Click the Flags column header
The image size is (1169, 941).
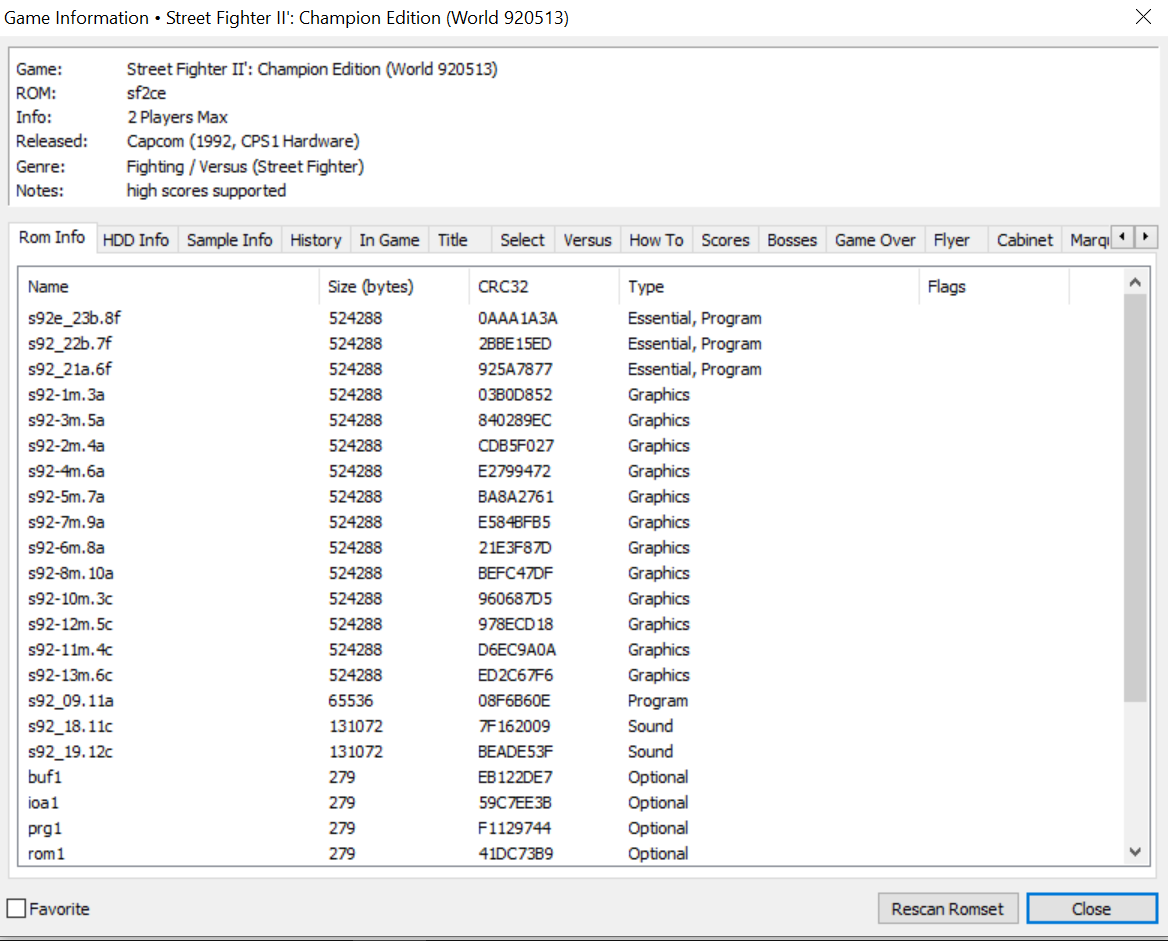[994, 286]
